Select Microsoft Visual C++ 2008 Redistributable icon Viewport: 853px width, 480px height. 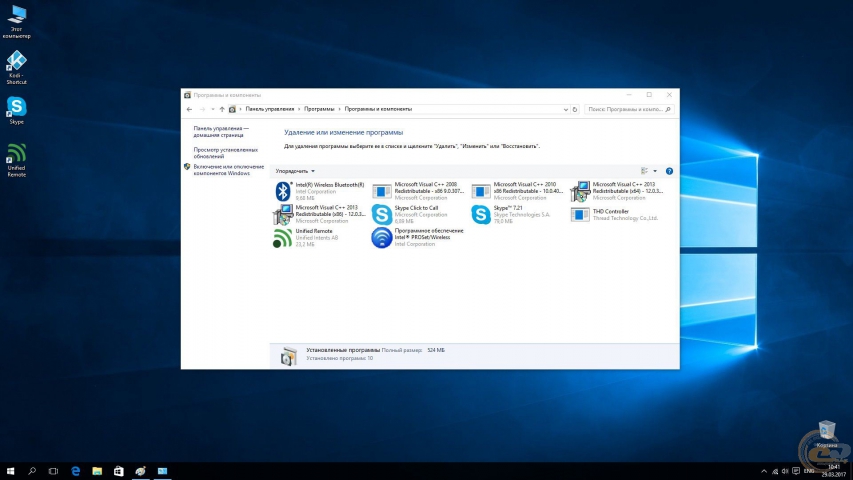coord(381,191)
